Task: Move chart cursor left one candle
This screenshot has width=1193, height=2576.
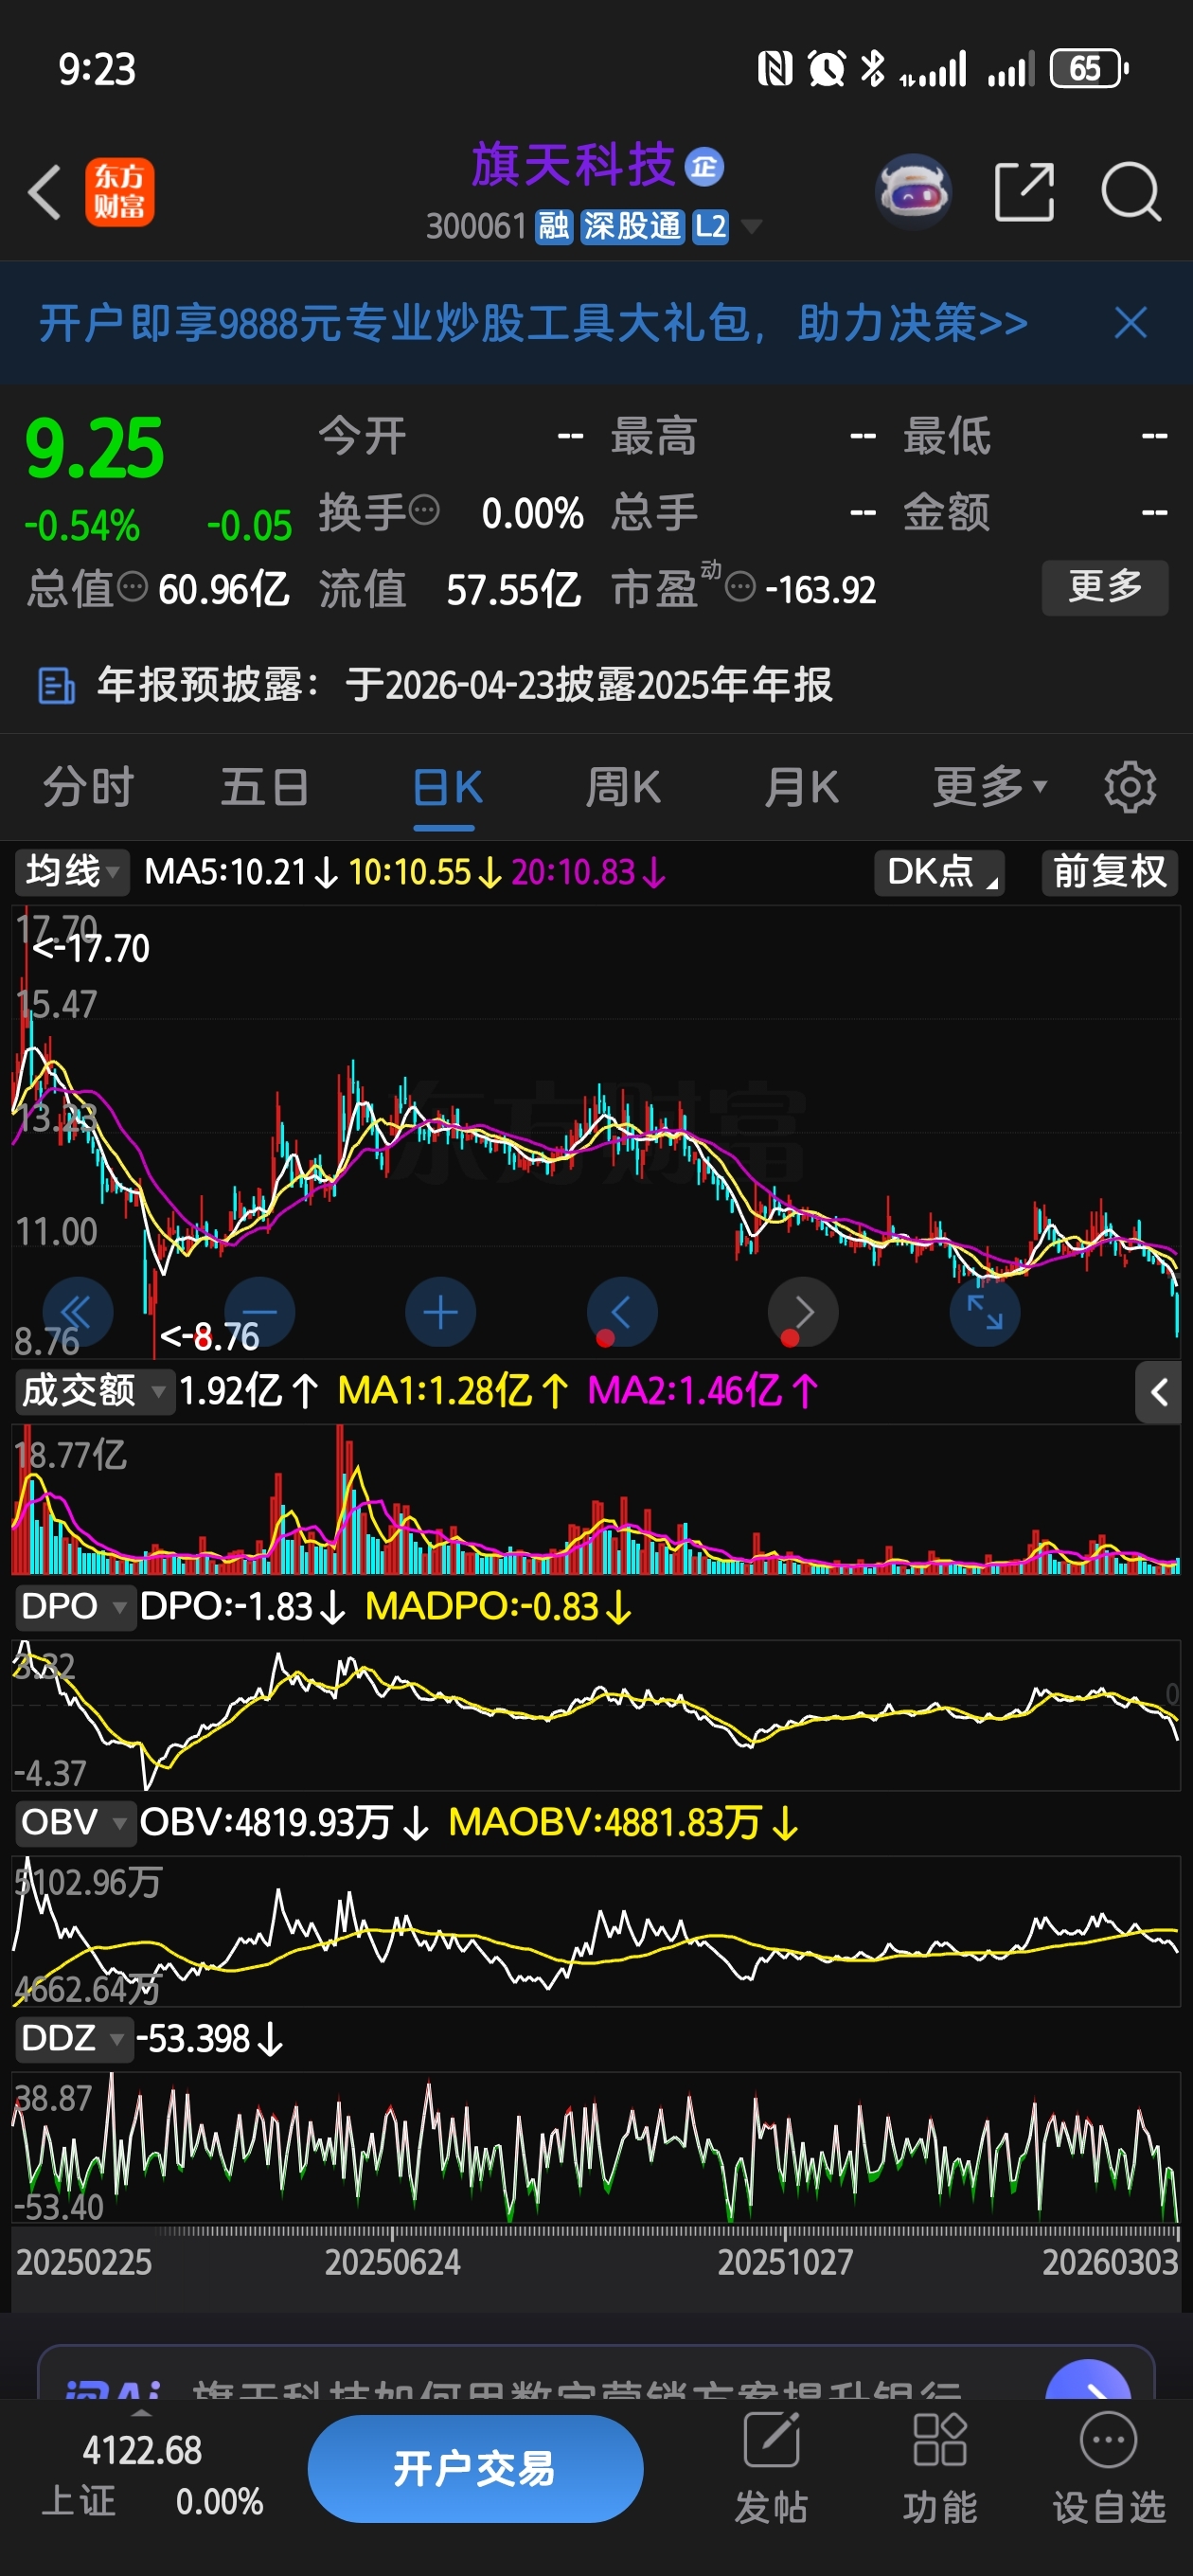Action: pyautogui.click(x=622, y=1312)
